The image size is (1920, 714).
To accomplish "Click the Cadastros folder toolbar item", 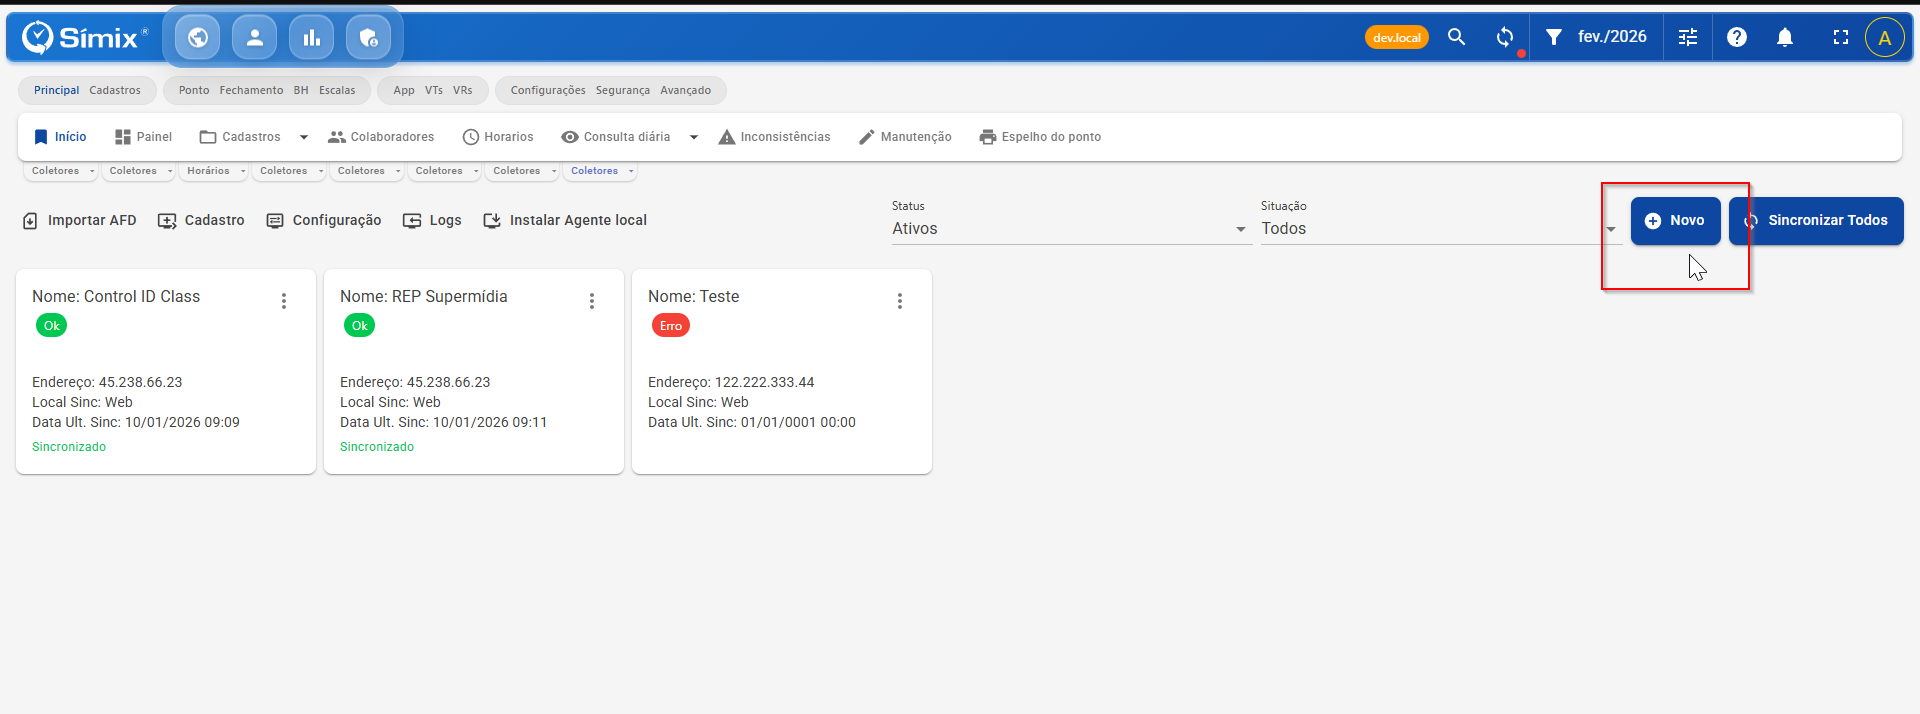I will coord(240,137).
